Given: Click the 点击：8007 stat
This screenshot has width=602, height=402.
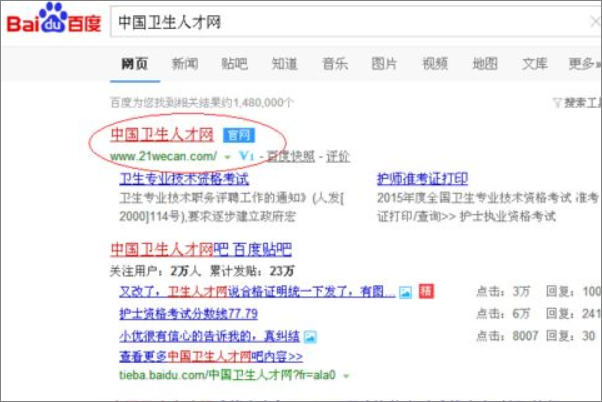Looking at the screenshot, I should coord(507,336).
